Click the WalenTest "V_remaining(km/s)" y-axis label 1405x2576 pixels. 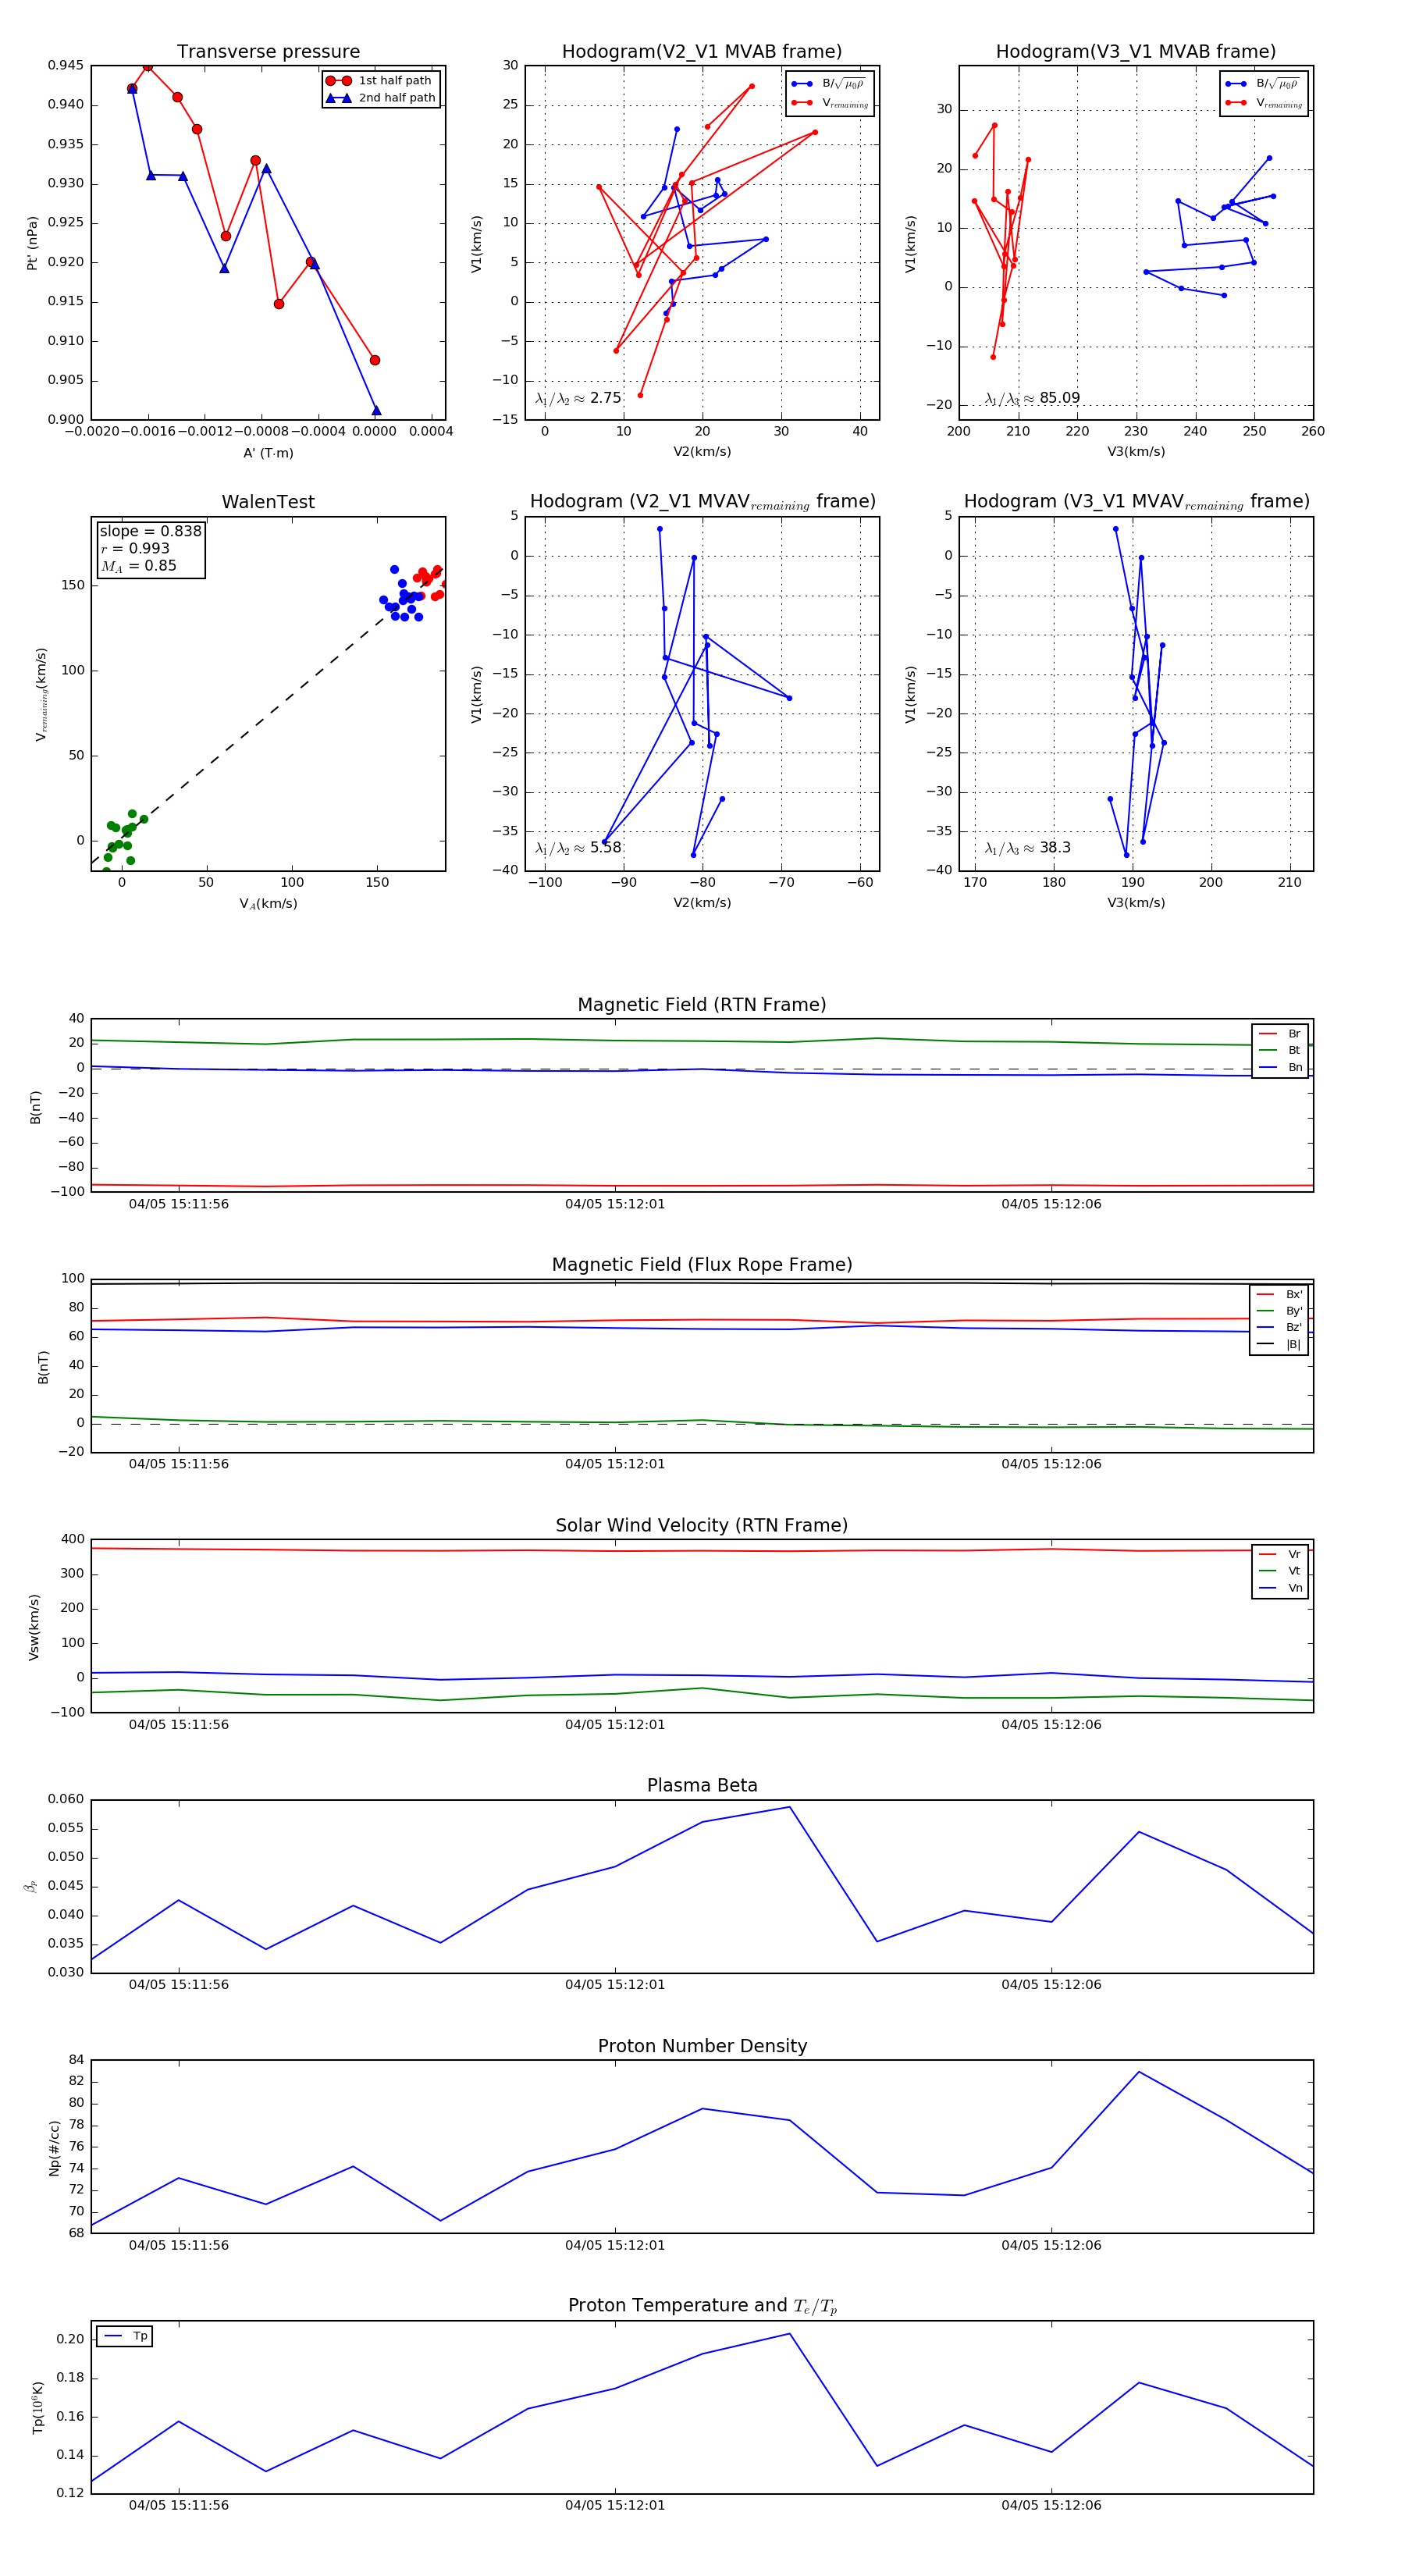click(x=41, y=694)
